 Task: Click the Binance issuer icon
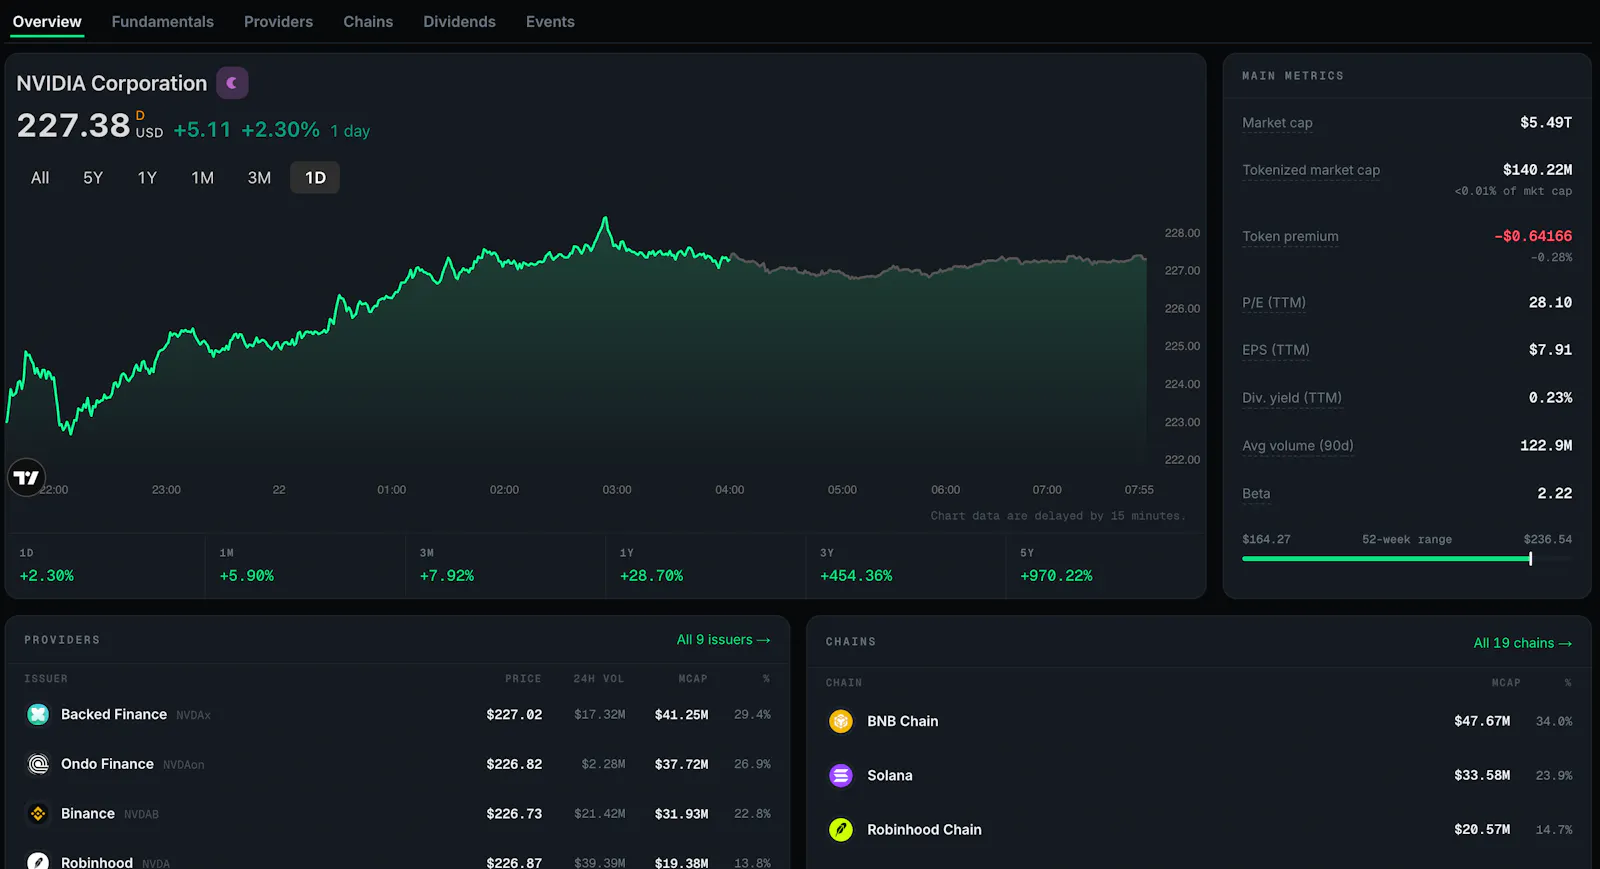click(x=38, y=814)
